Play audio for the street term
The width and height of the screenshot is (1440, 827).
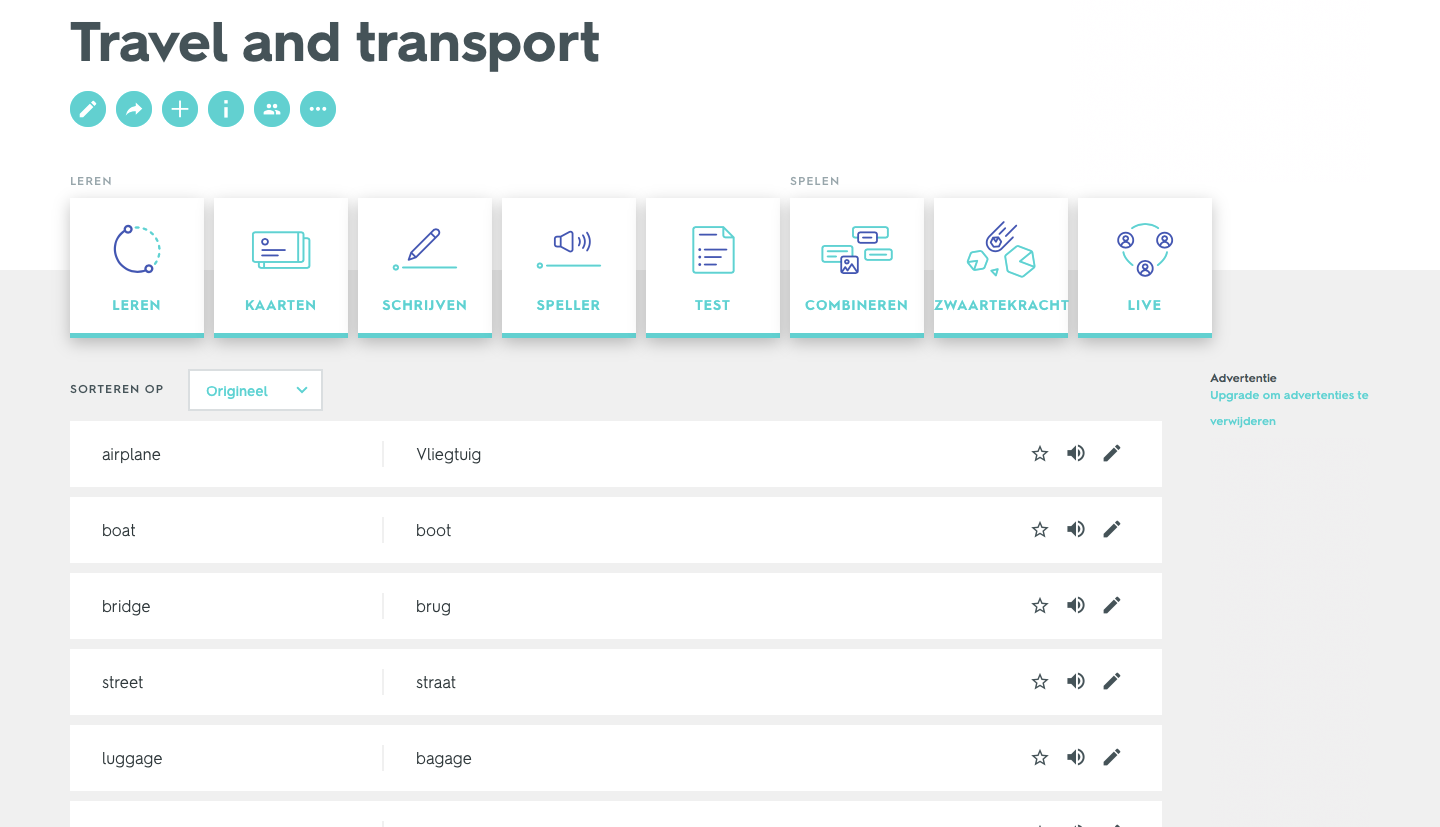[1076, 681]
